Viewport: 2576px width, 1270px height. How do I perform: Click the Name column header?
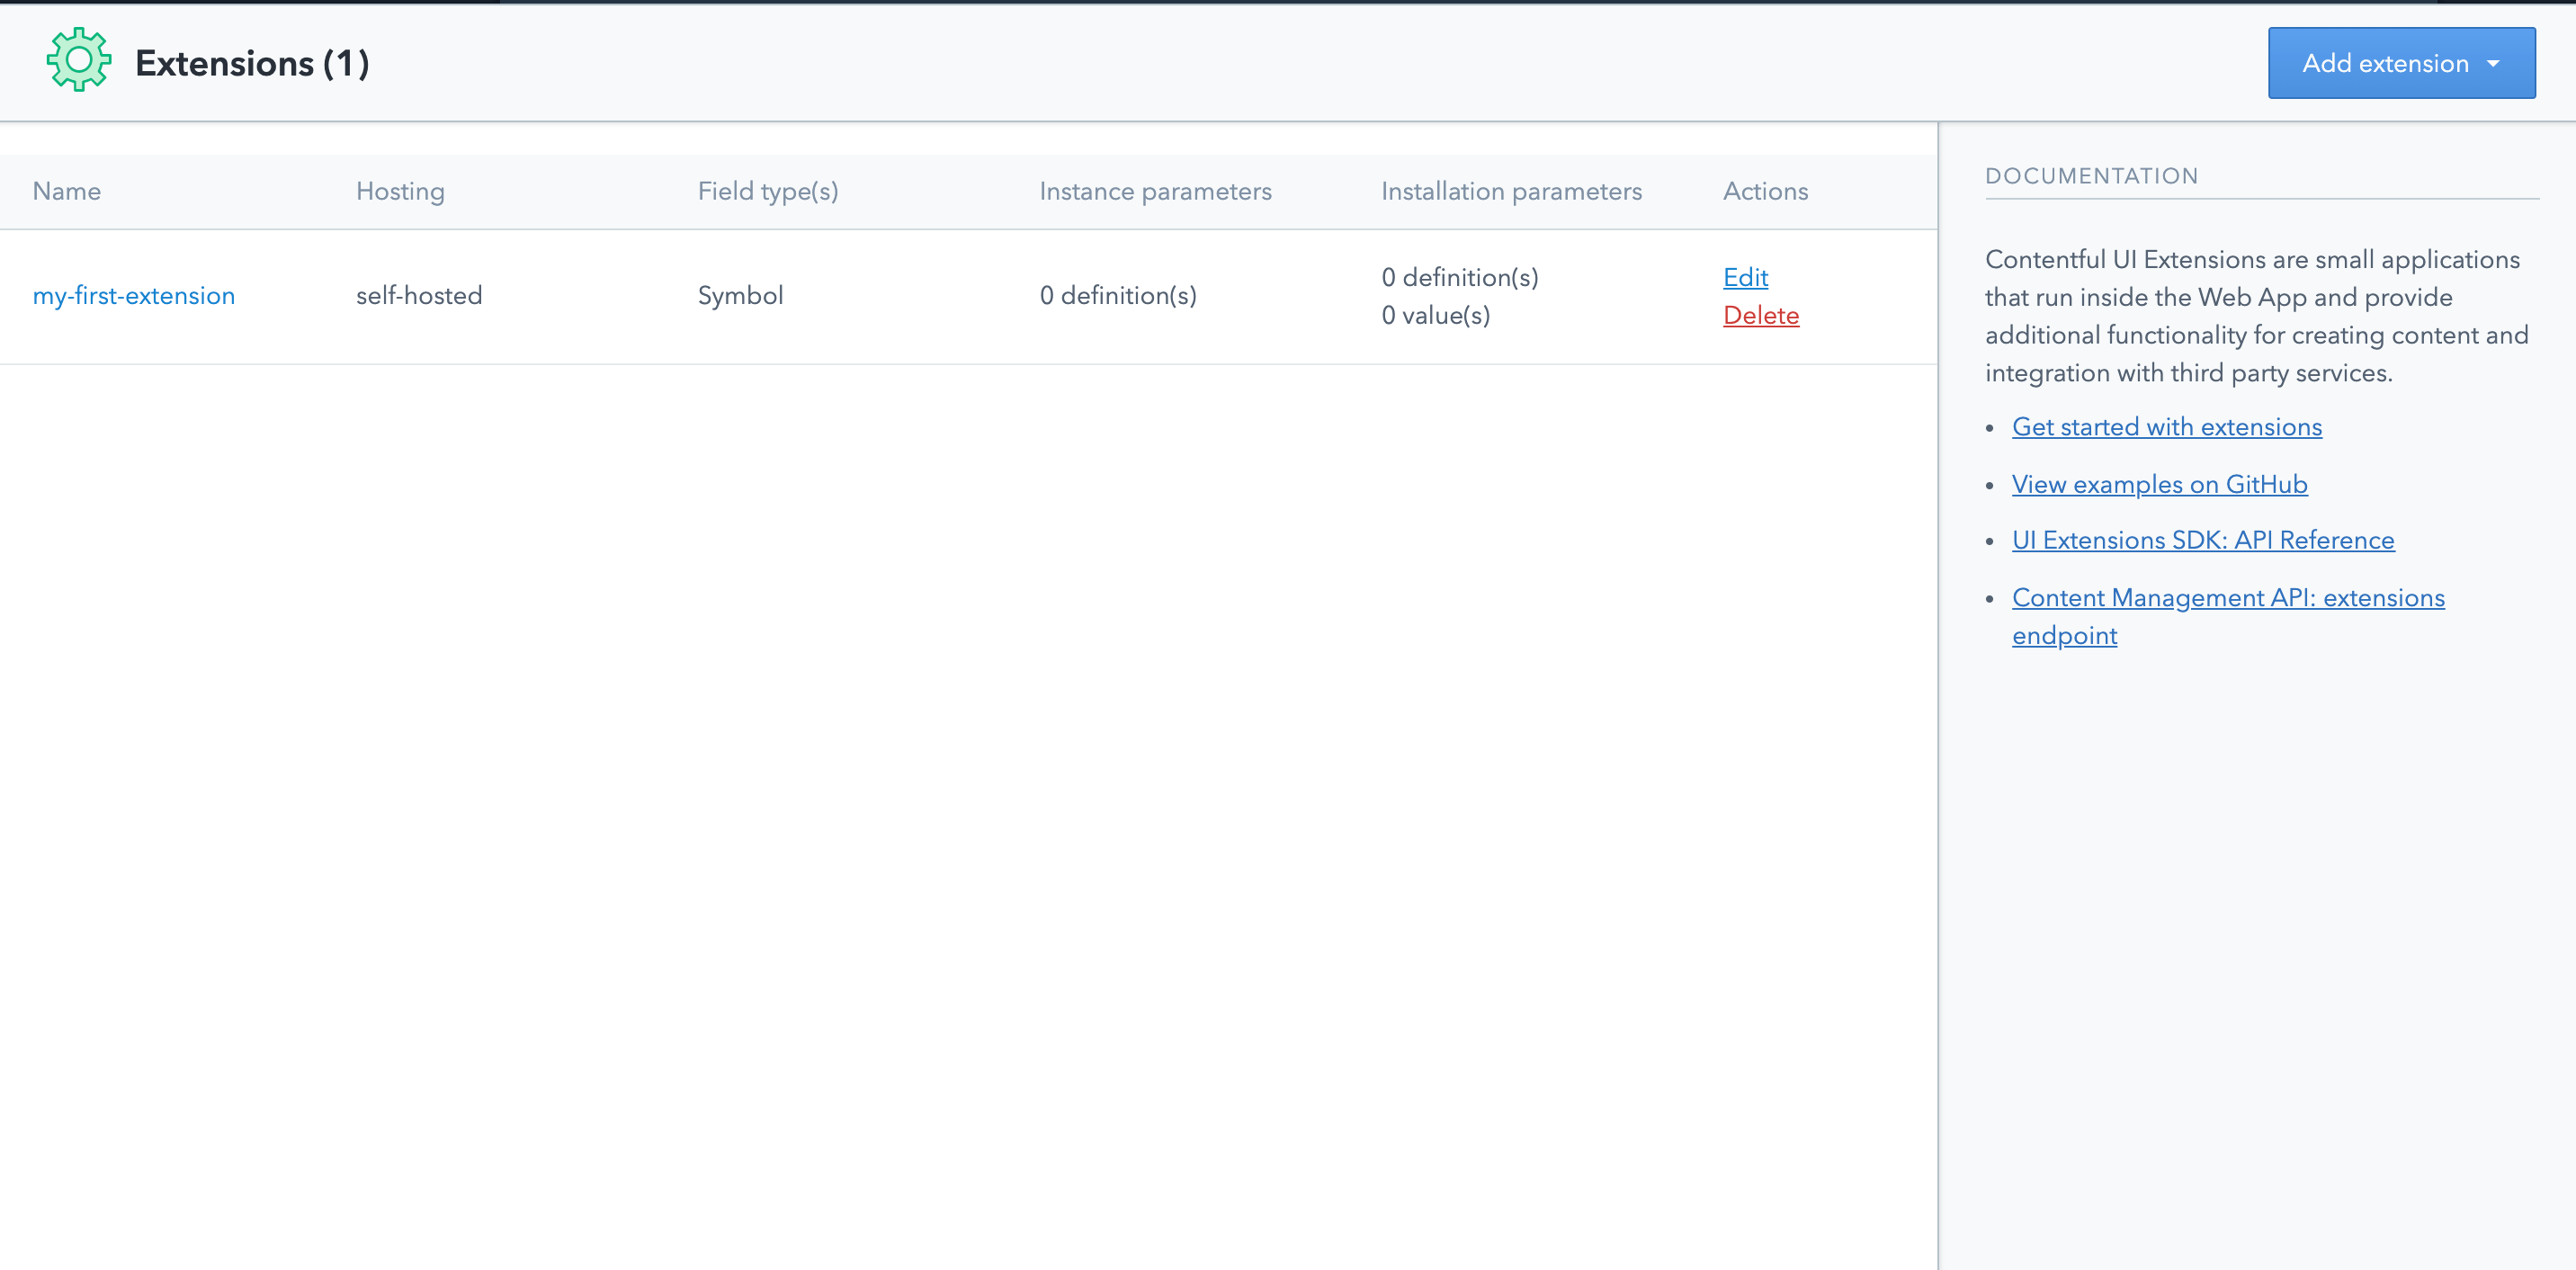point(67,191)
